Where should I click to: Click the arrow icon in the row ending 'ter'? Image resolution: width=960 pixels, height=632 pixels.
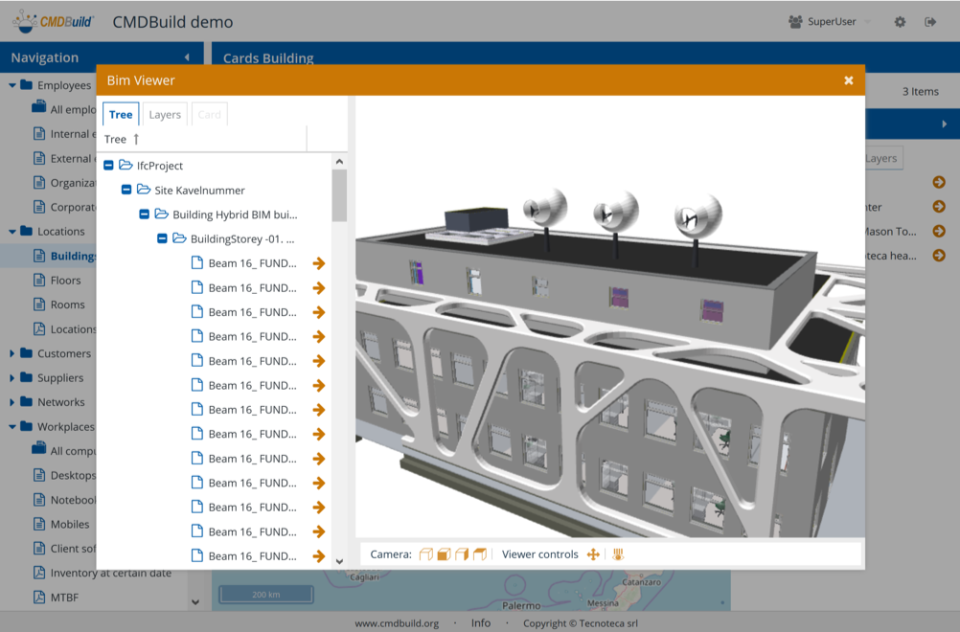coord(939,206)
